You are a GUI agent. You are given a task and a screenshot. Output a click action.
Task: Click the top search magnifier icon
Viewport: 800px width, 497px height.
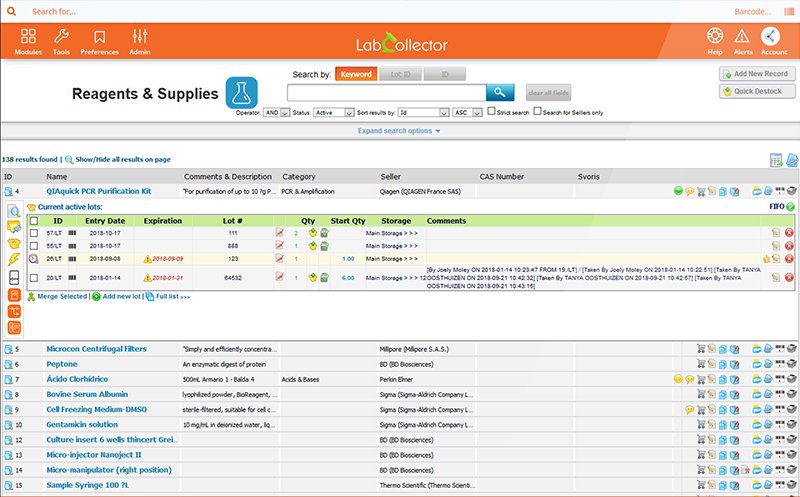(11, 11)
